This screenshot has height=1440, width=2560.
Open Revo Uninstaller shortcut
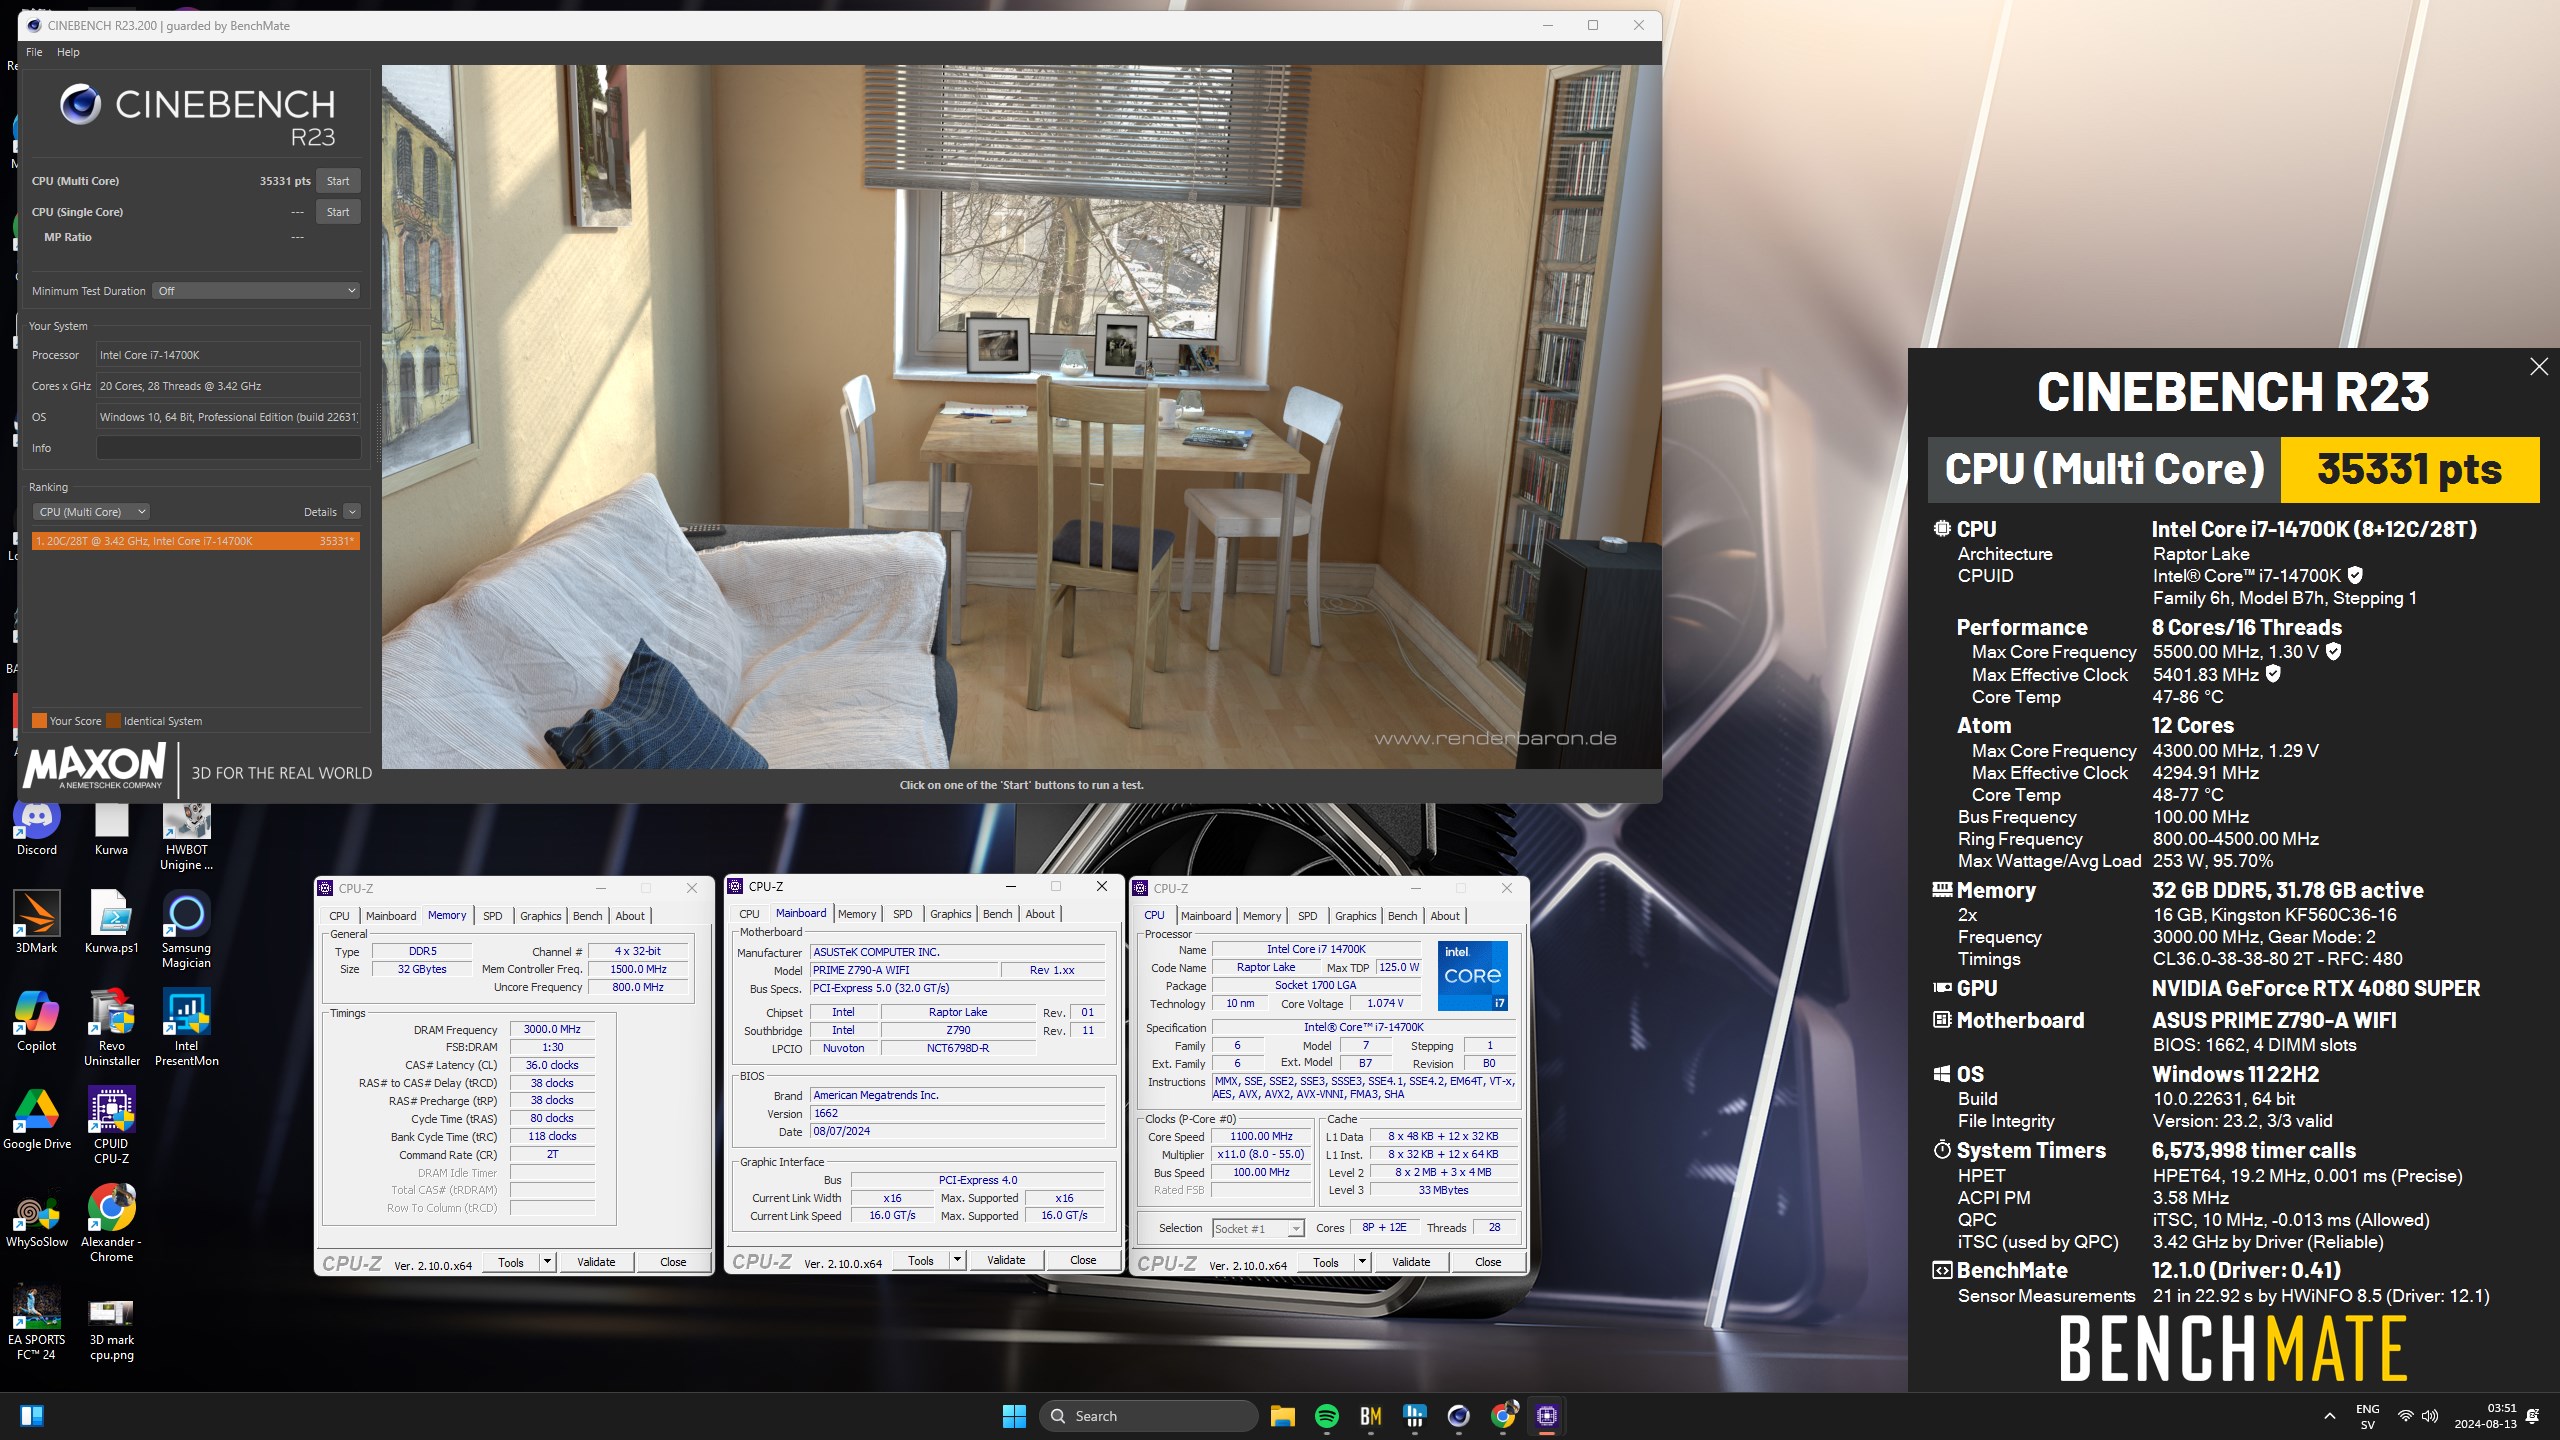tap(111, 1028)
